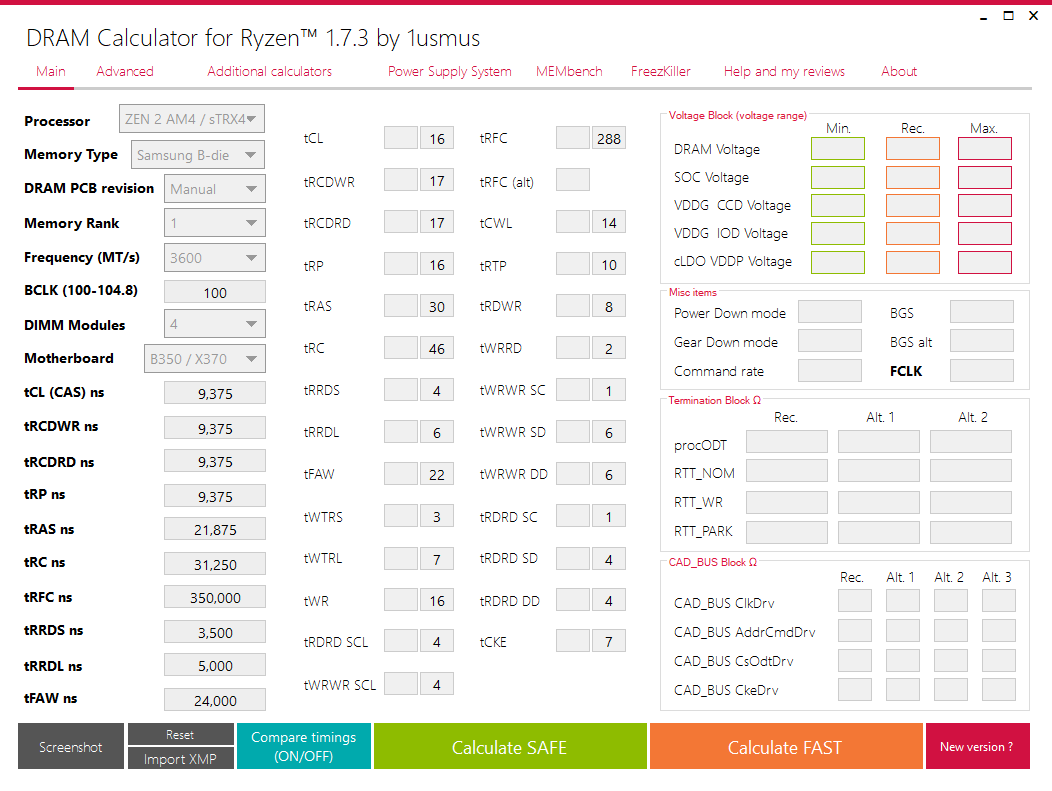Viewport: 1052px width, 791px height.
Task: Click the procODT Rec. field
Action: [787, 442]
